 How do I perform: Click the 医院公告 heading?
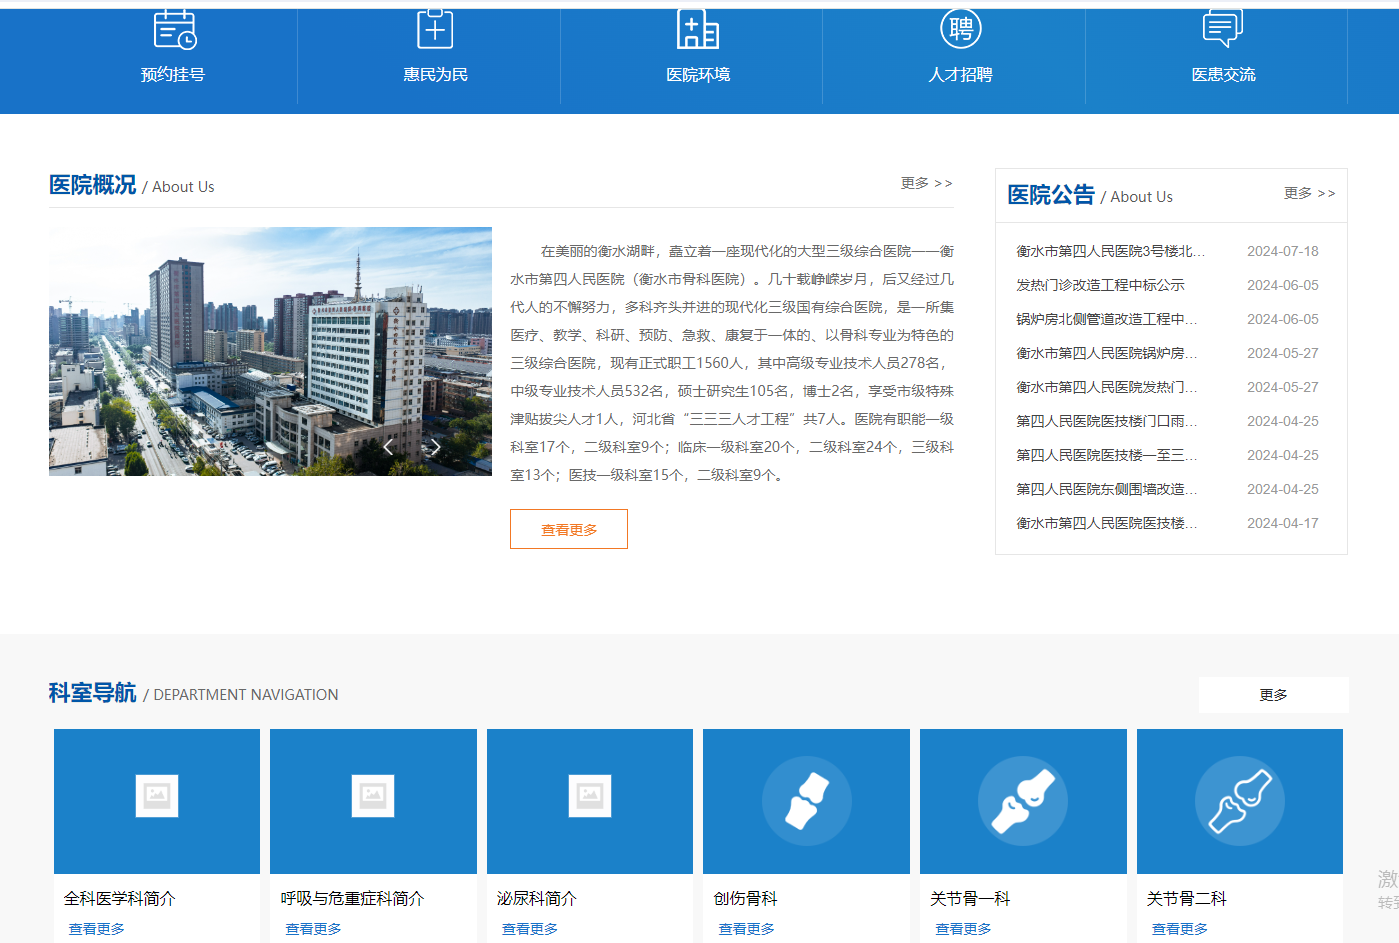1051,195
